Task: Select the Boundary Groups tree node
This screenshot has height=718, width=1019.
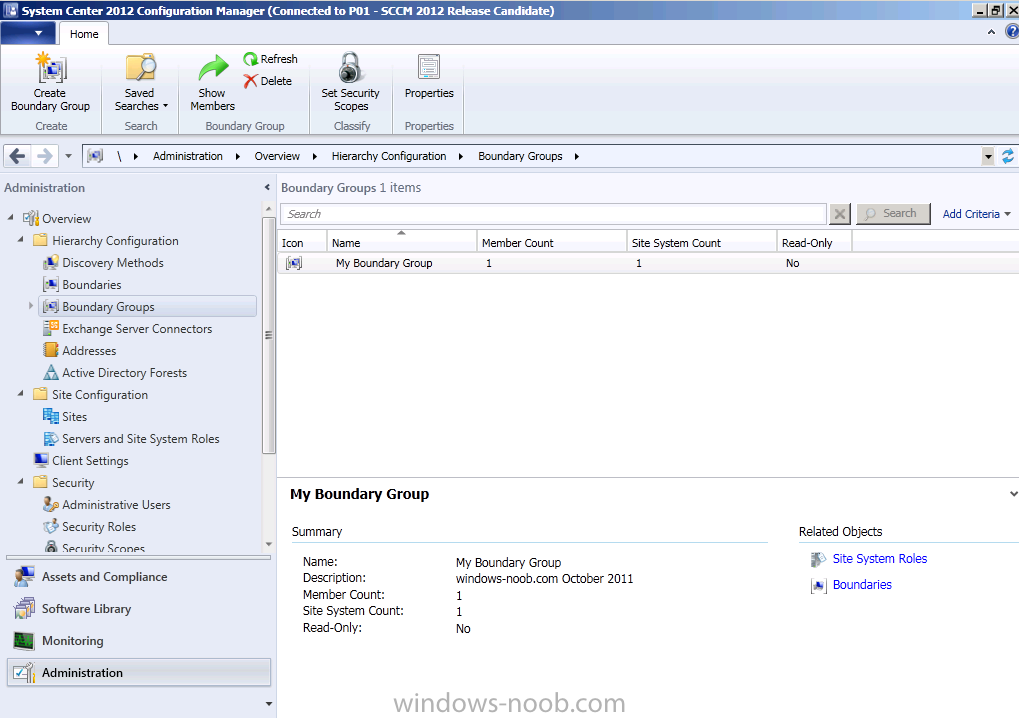Action: [148, 307]
